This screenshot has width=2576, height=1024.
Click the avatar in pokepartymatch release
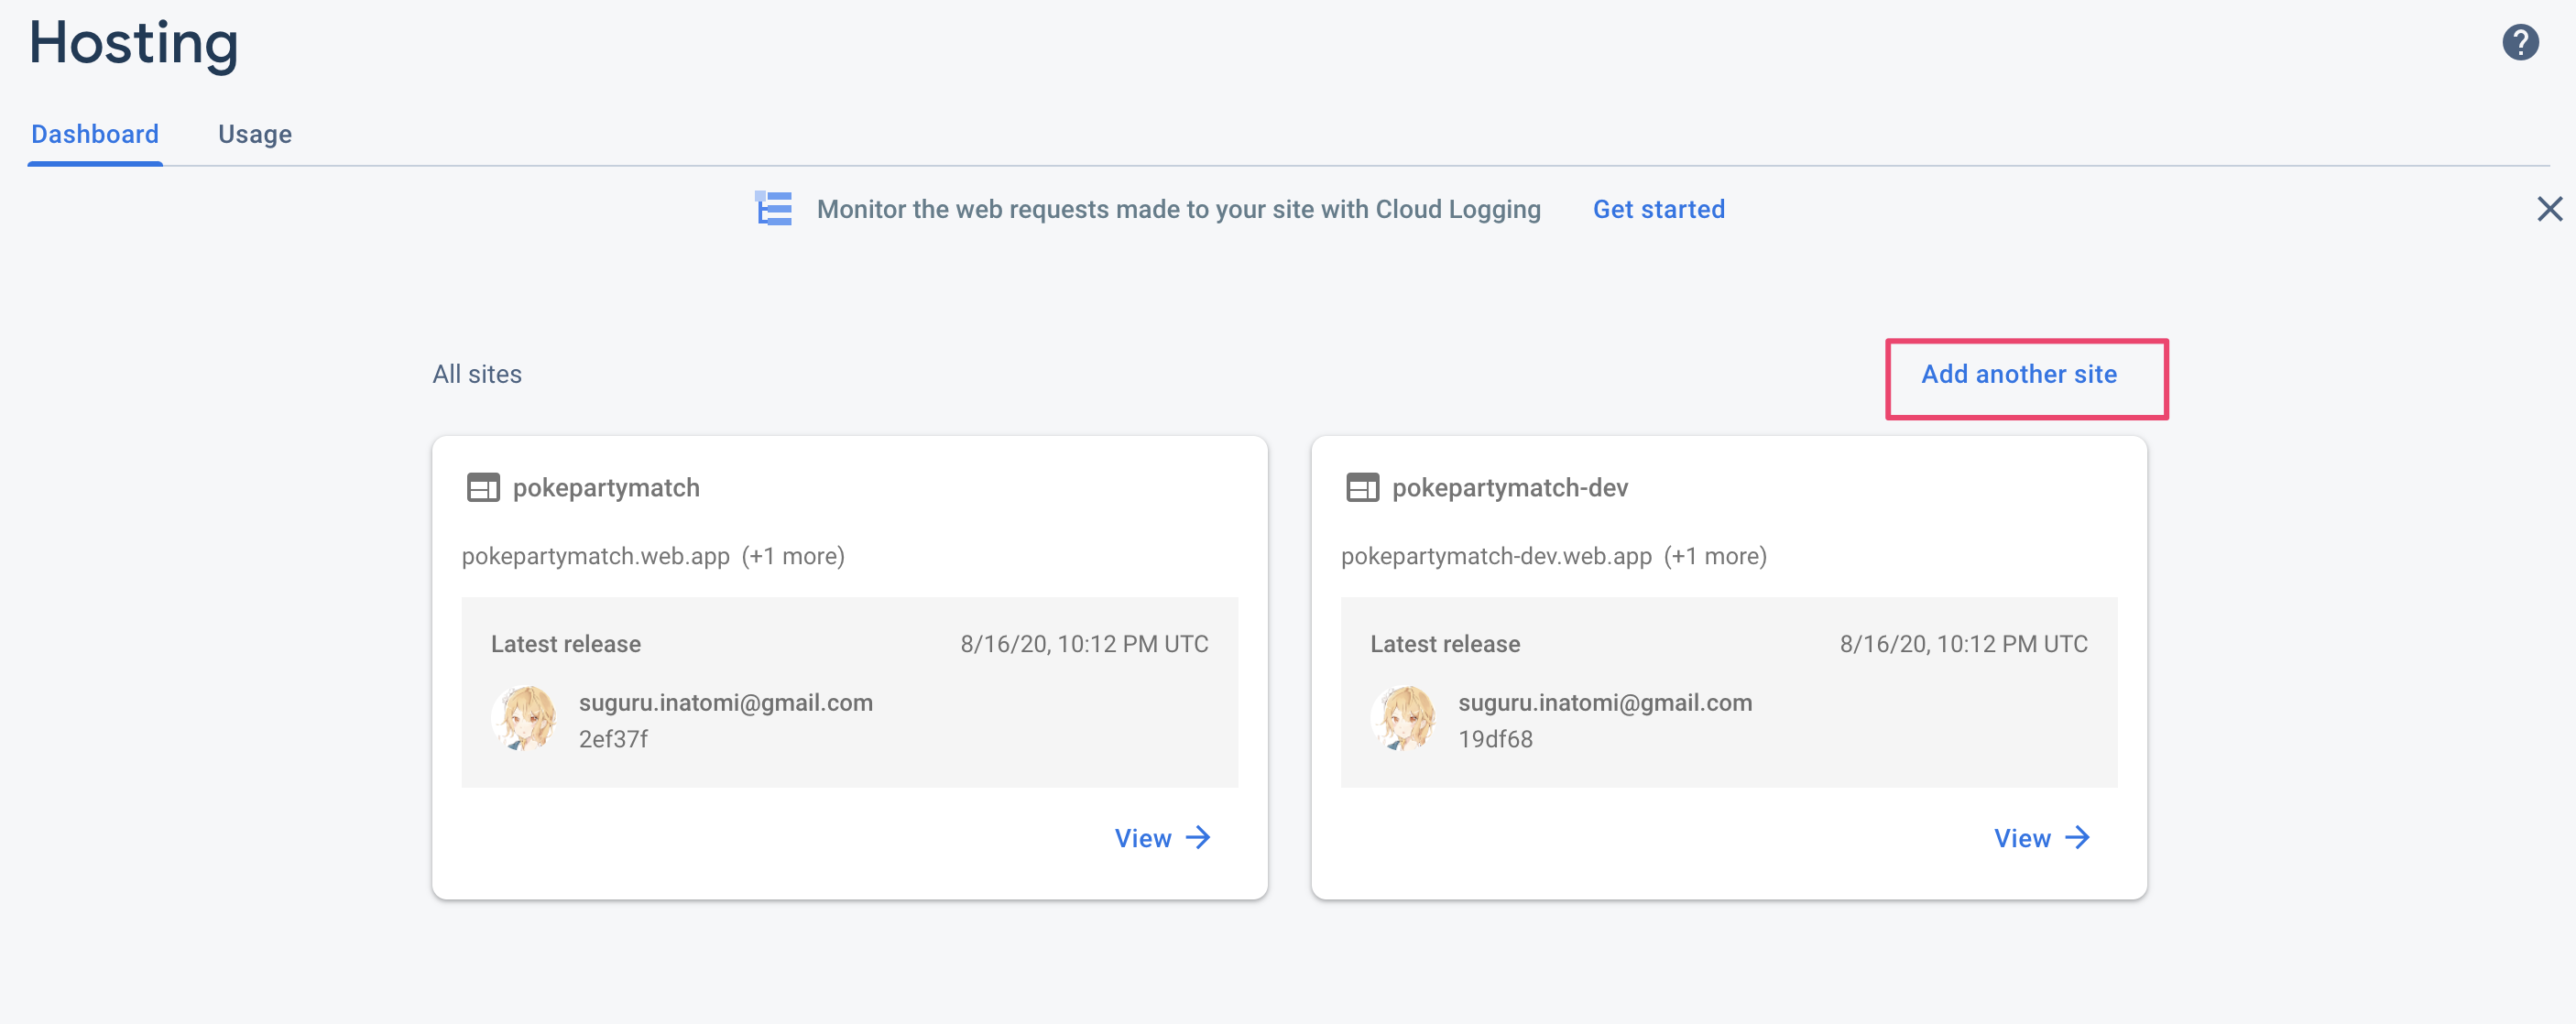pyautogui.click(x=524, y=718)
